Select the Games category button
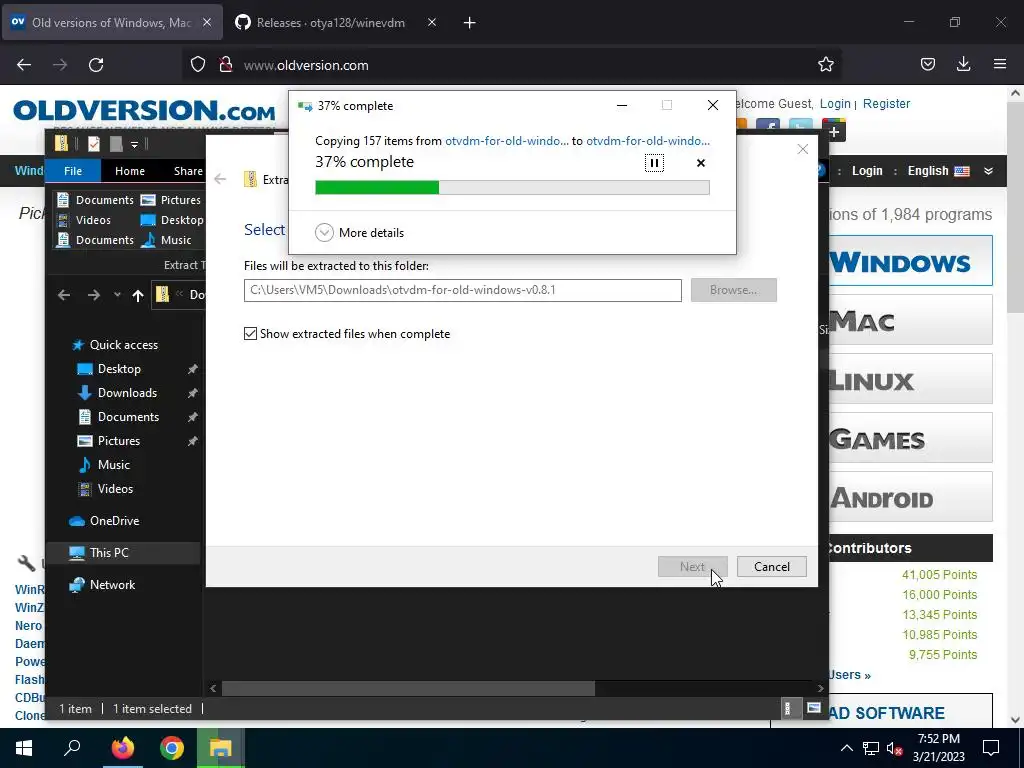1024x768 pixels. (910, 438)
